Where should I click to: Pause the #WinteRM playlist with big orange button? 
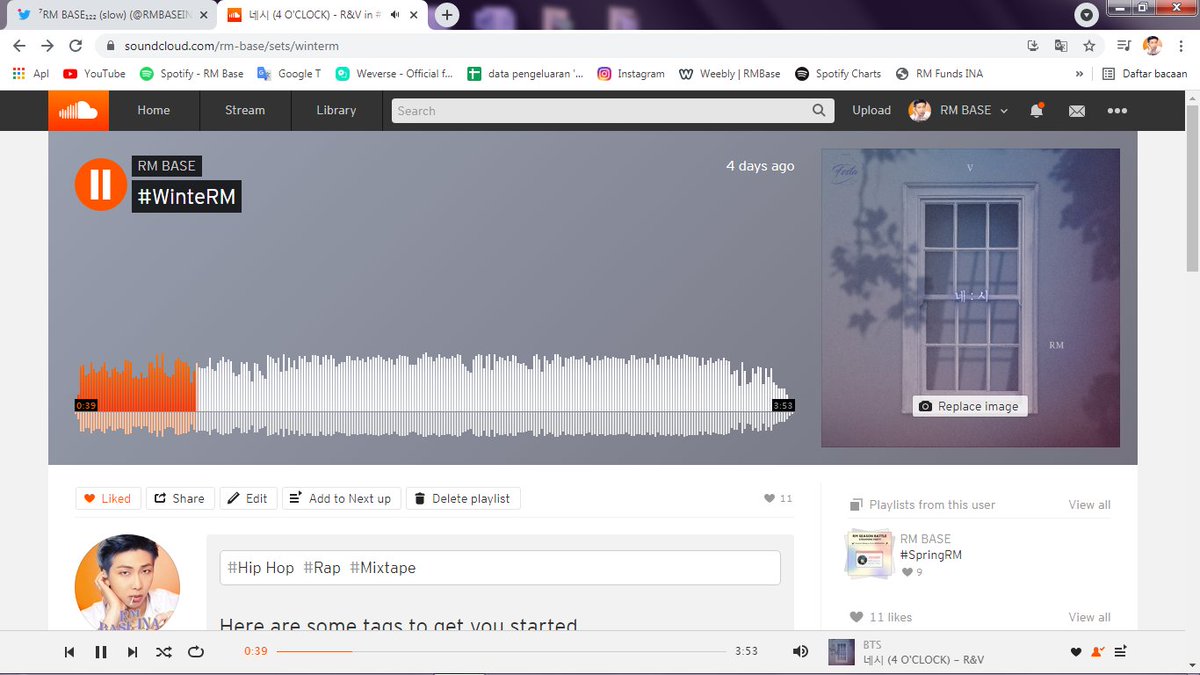[100, 184]
